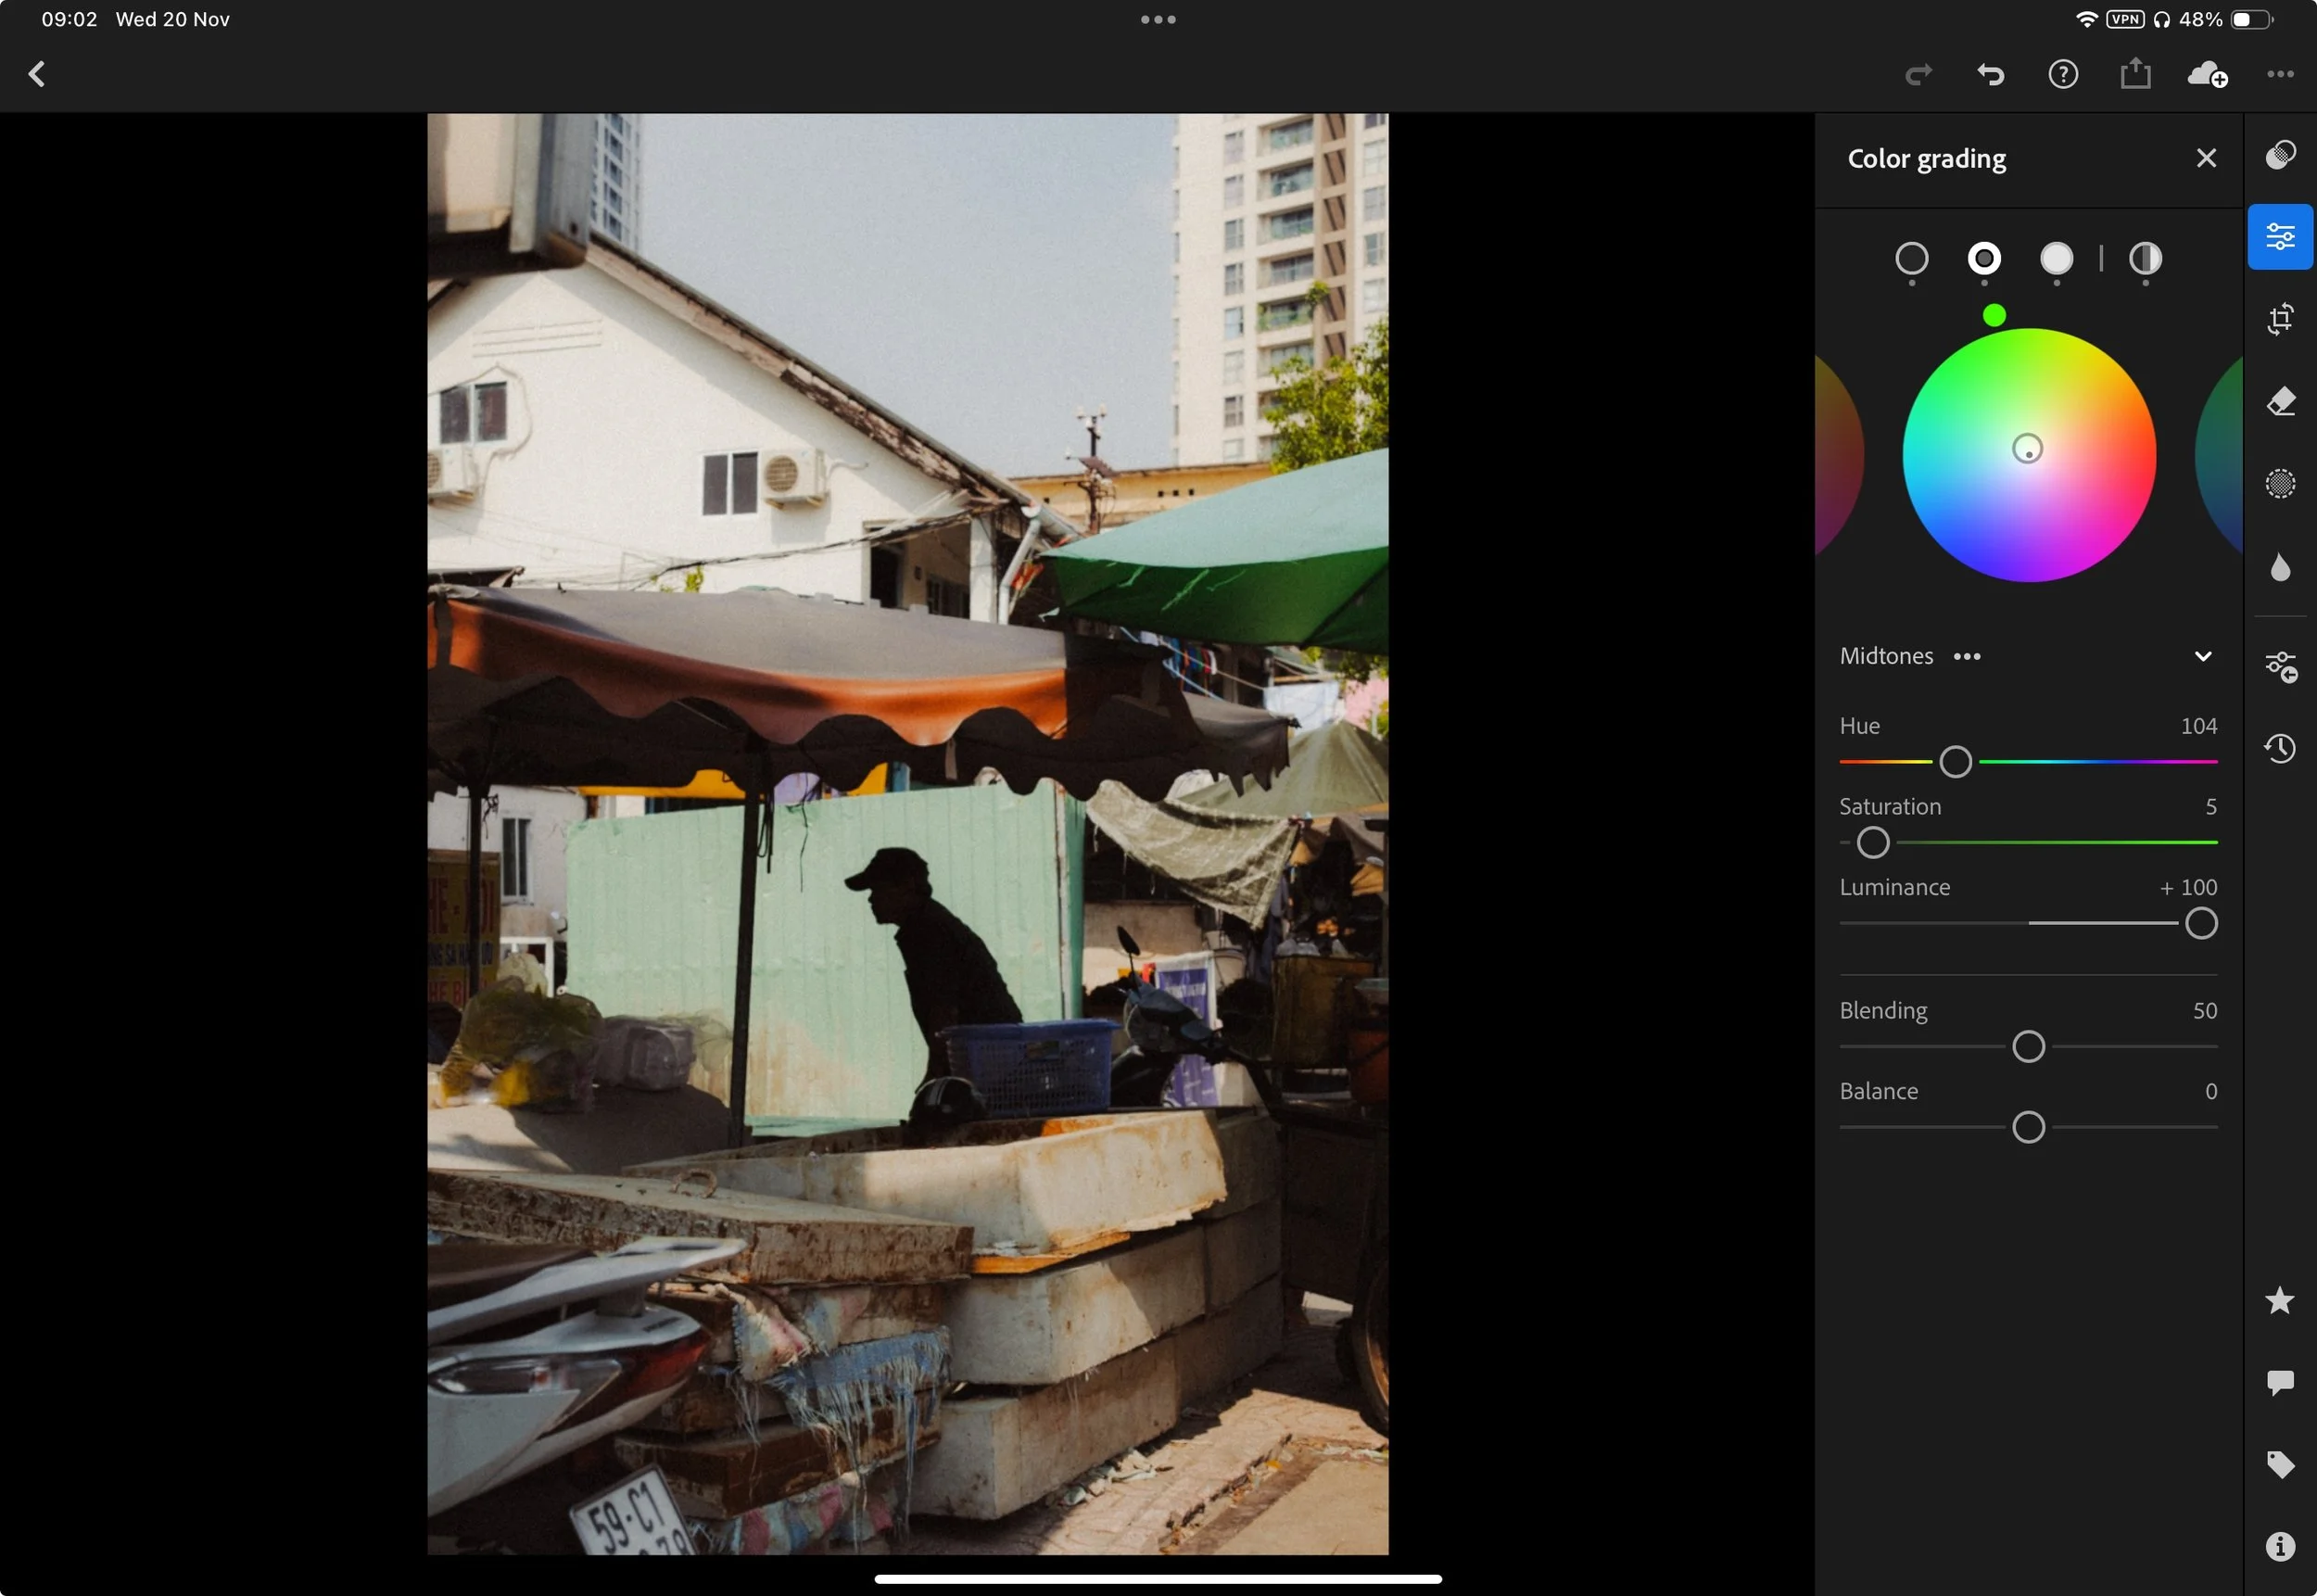Select the Midtones wheel button
Viewport: 2317px width, 1596px height.
1984,259
